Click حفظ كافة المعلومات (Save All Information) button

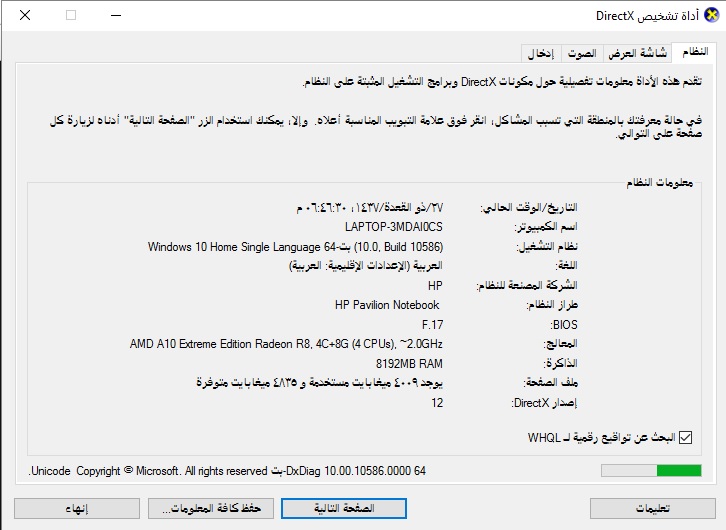211,508
